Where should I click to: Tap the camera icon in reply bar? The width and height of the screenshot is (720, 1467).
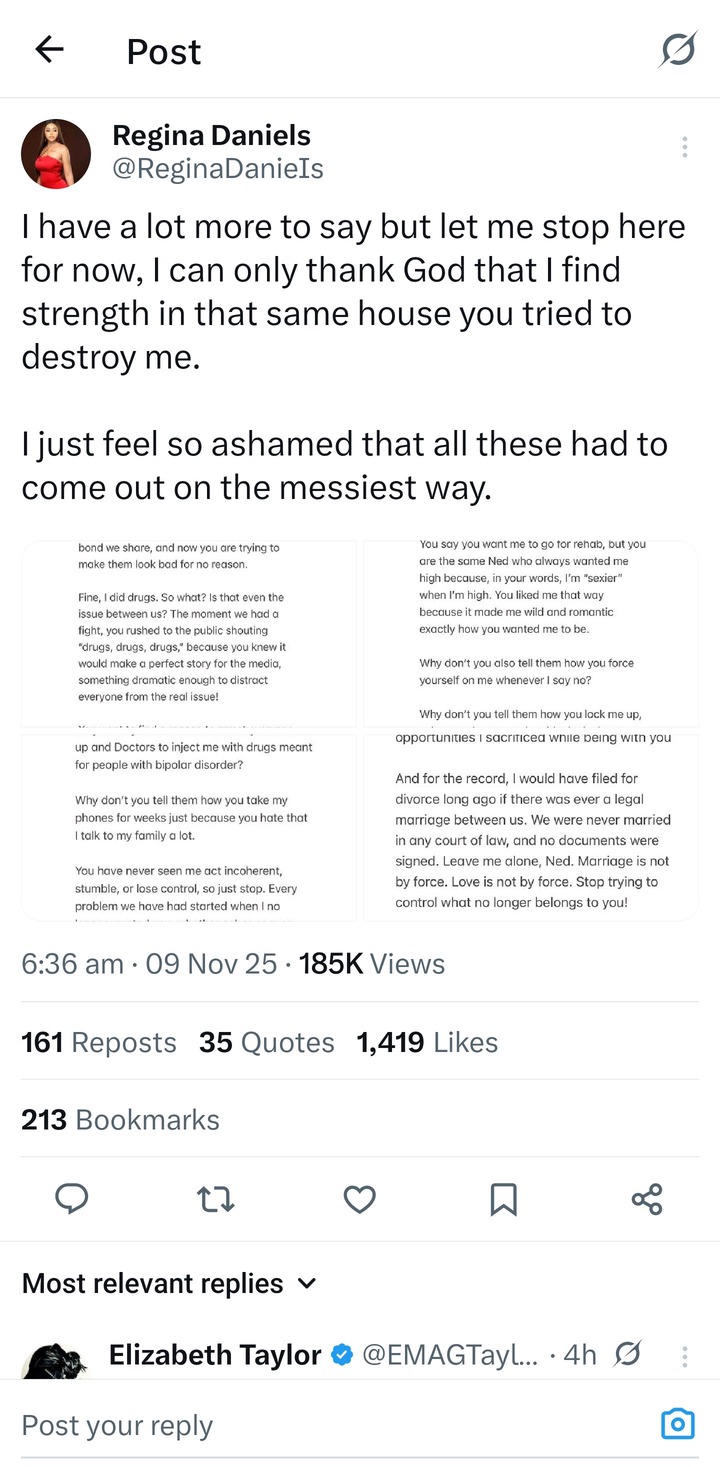[x=677, y=1424]
